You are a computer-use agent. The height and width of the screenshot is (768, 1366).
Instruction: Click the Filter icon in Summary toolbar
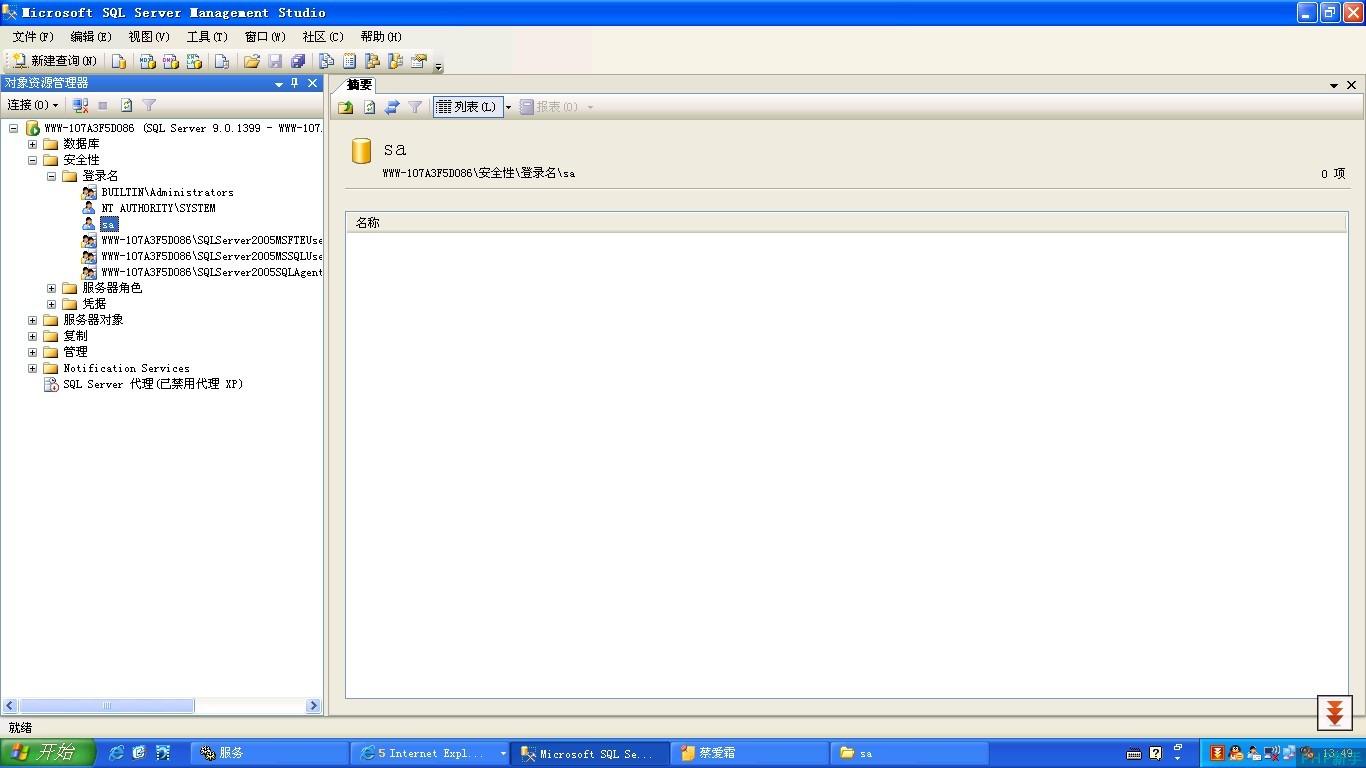(415, 107)
